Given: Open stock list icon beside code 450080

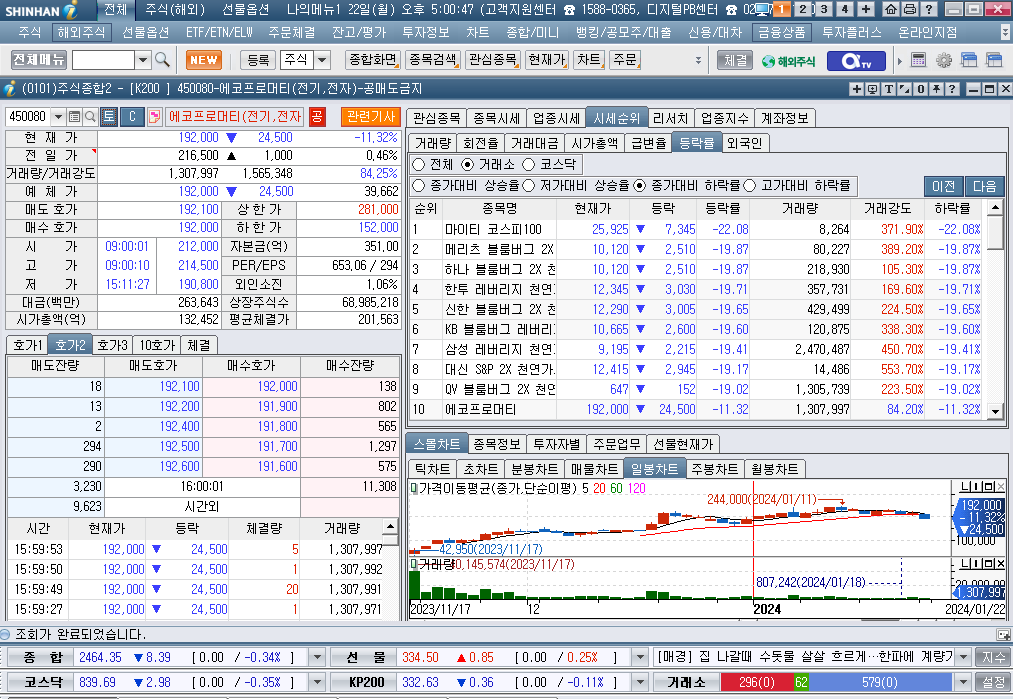Looking at the screenshot, I should [x=74, y=116].
